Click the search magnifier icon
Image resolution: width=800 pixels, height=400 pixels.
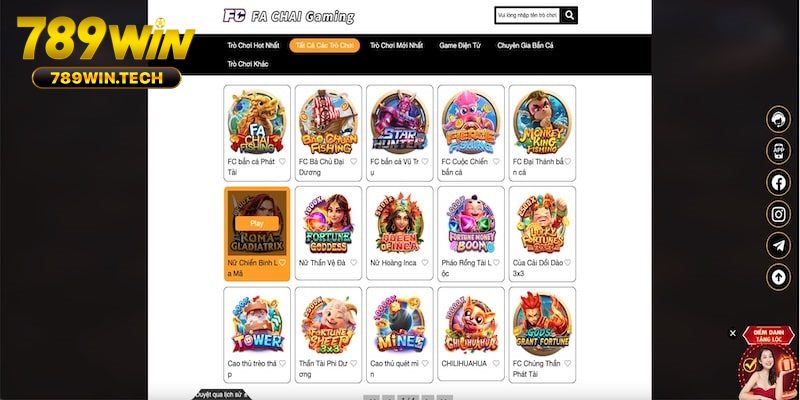point(569,16)
